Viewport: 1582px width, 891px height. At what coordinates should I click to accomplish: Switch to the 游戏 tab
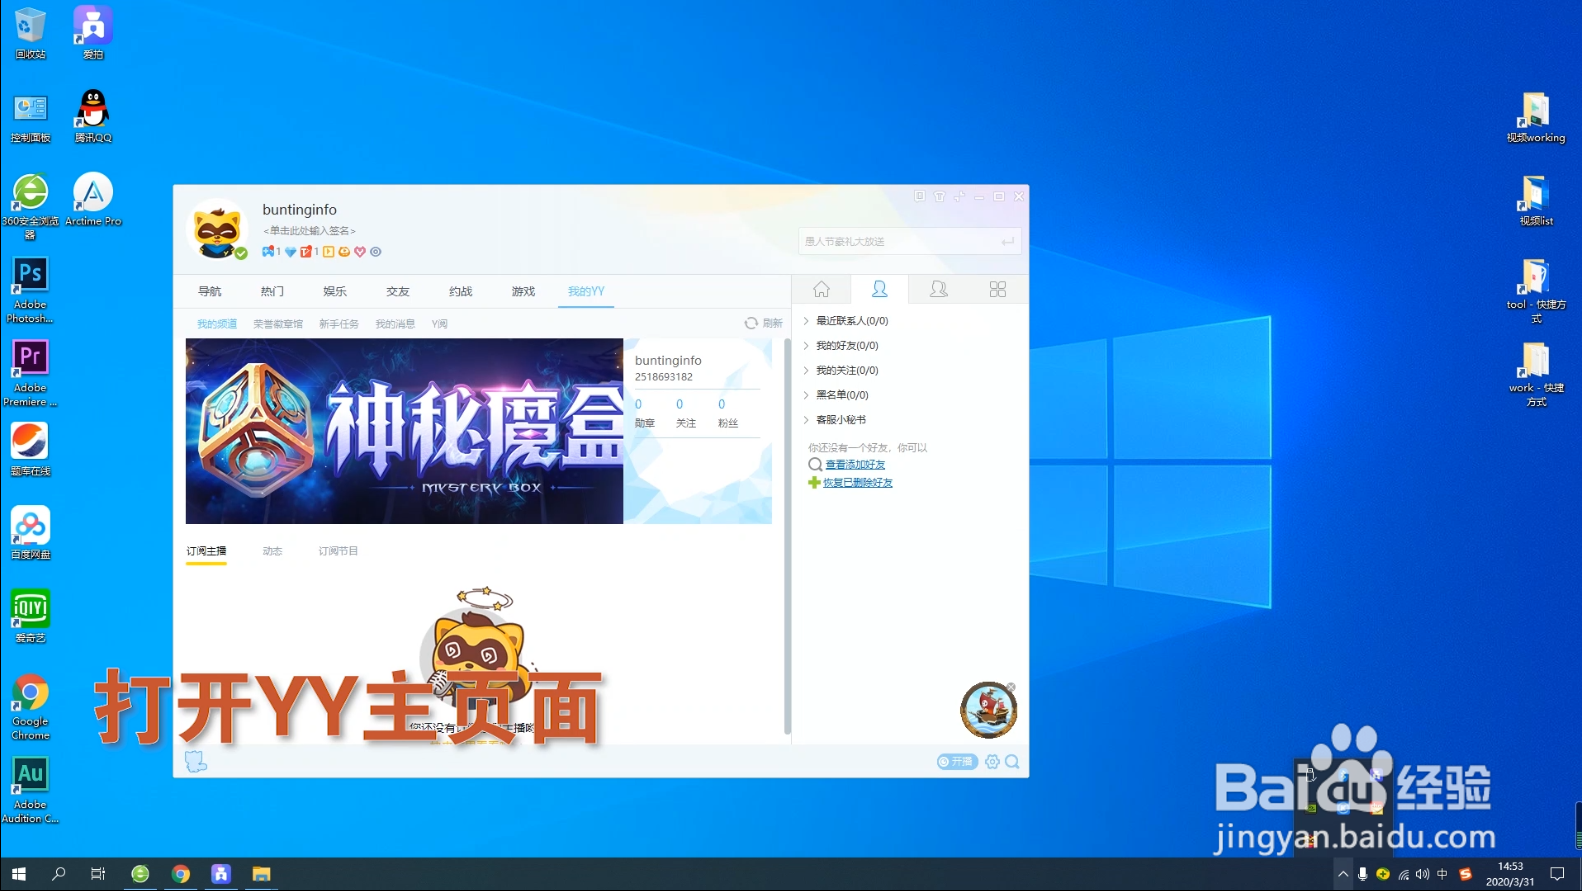point(523,291)
